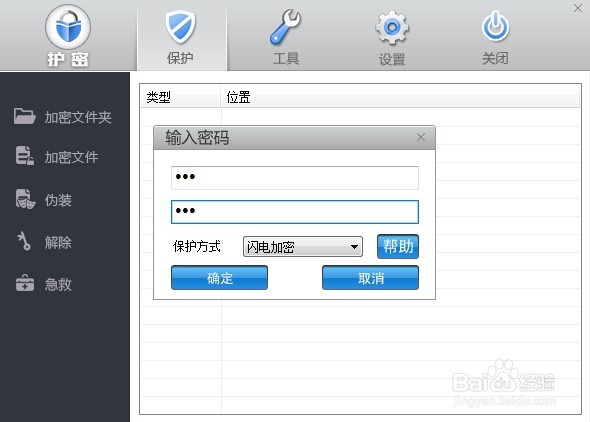Open the 设置 gear tab
Screen dimensions: 590x422
[392, 38]
